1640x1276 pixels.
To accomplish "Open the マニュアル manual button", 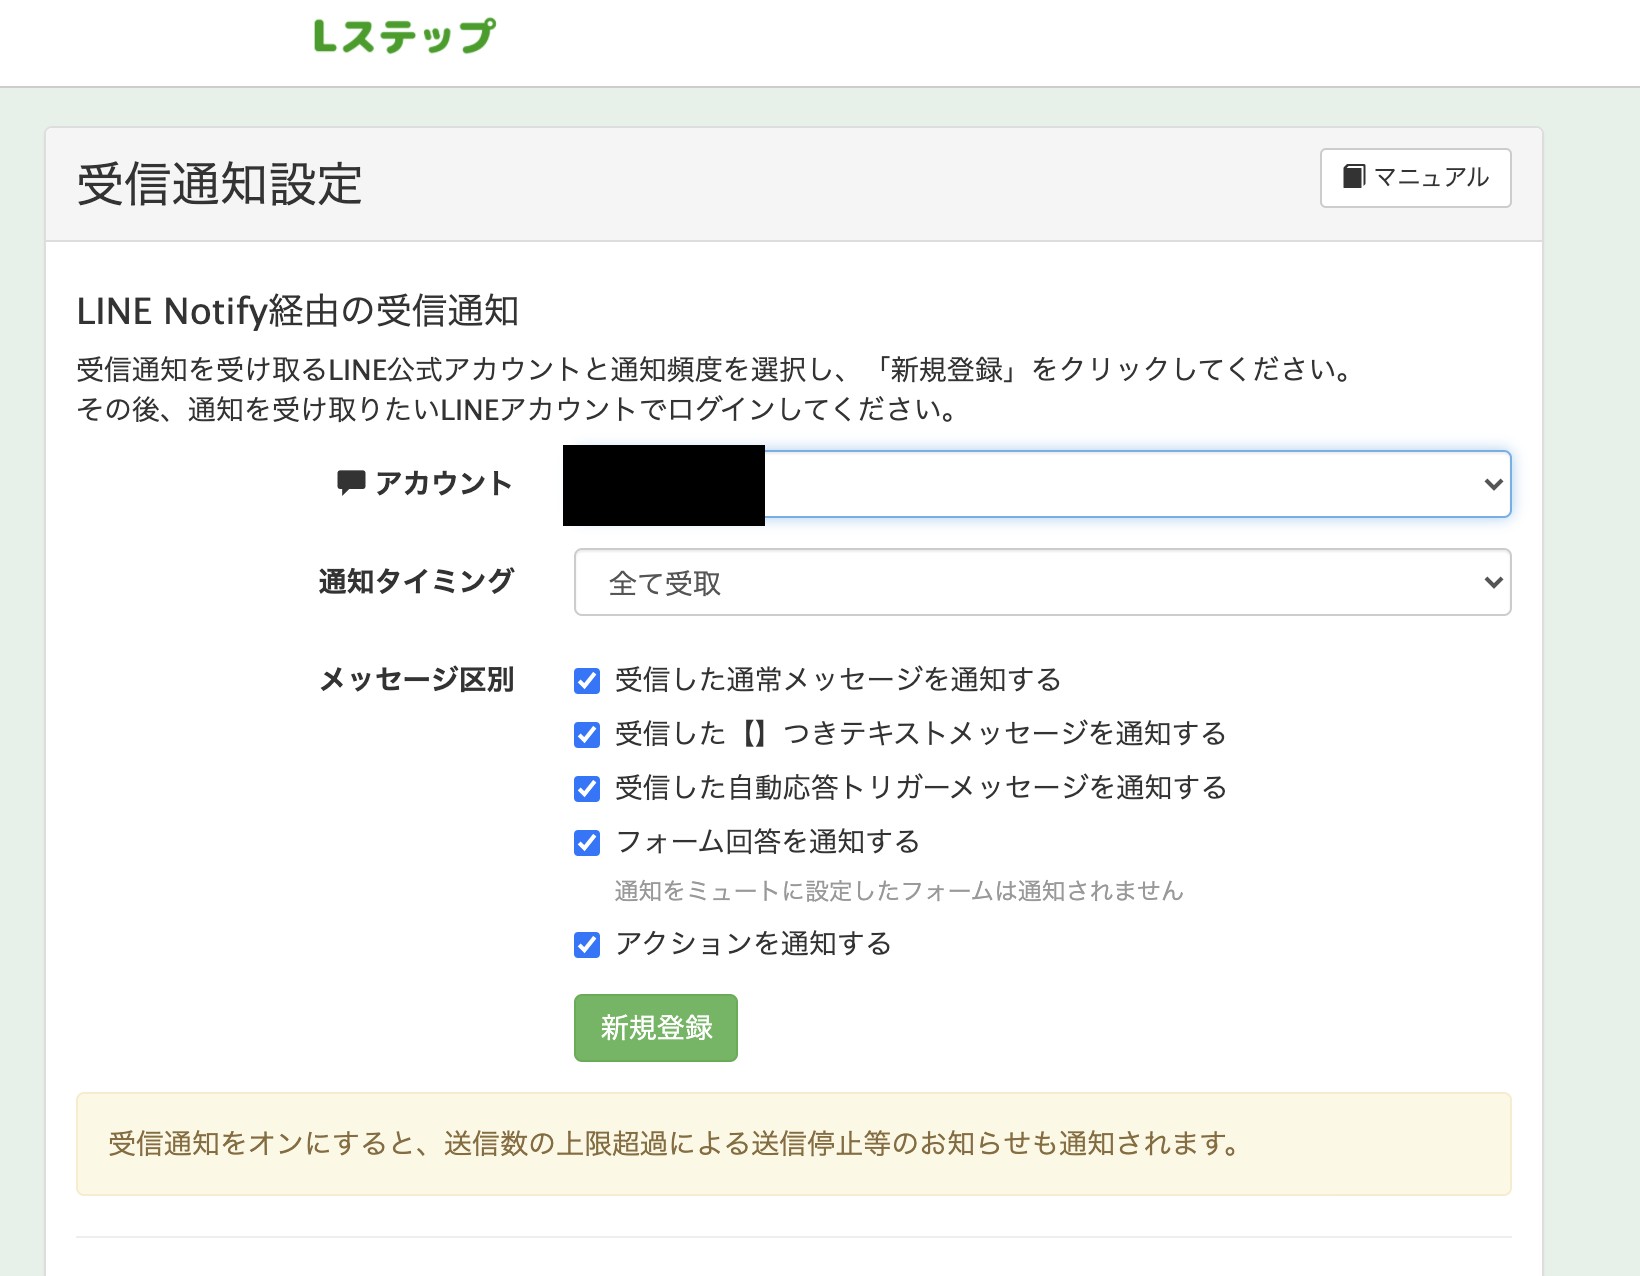I will [x=1415, y=178].
